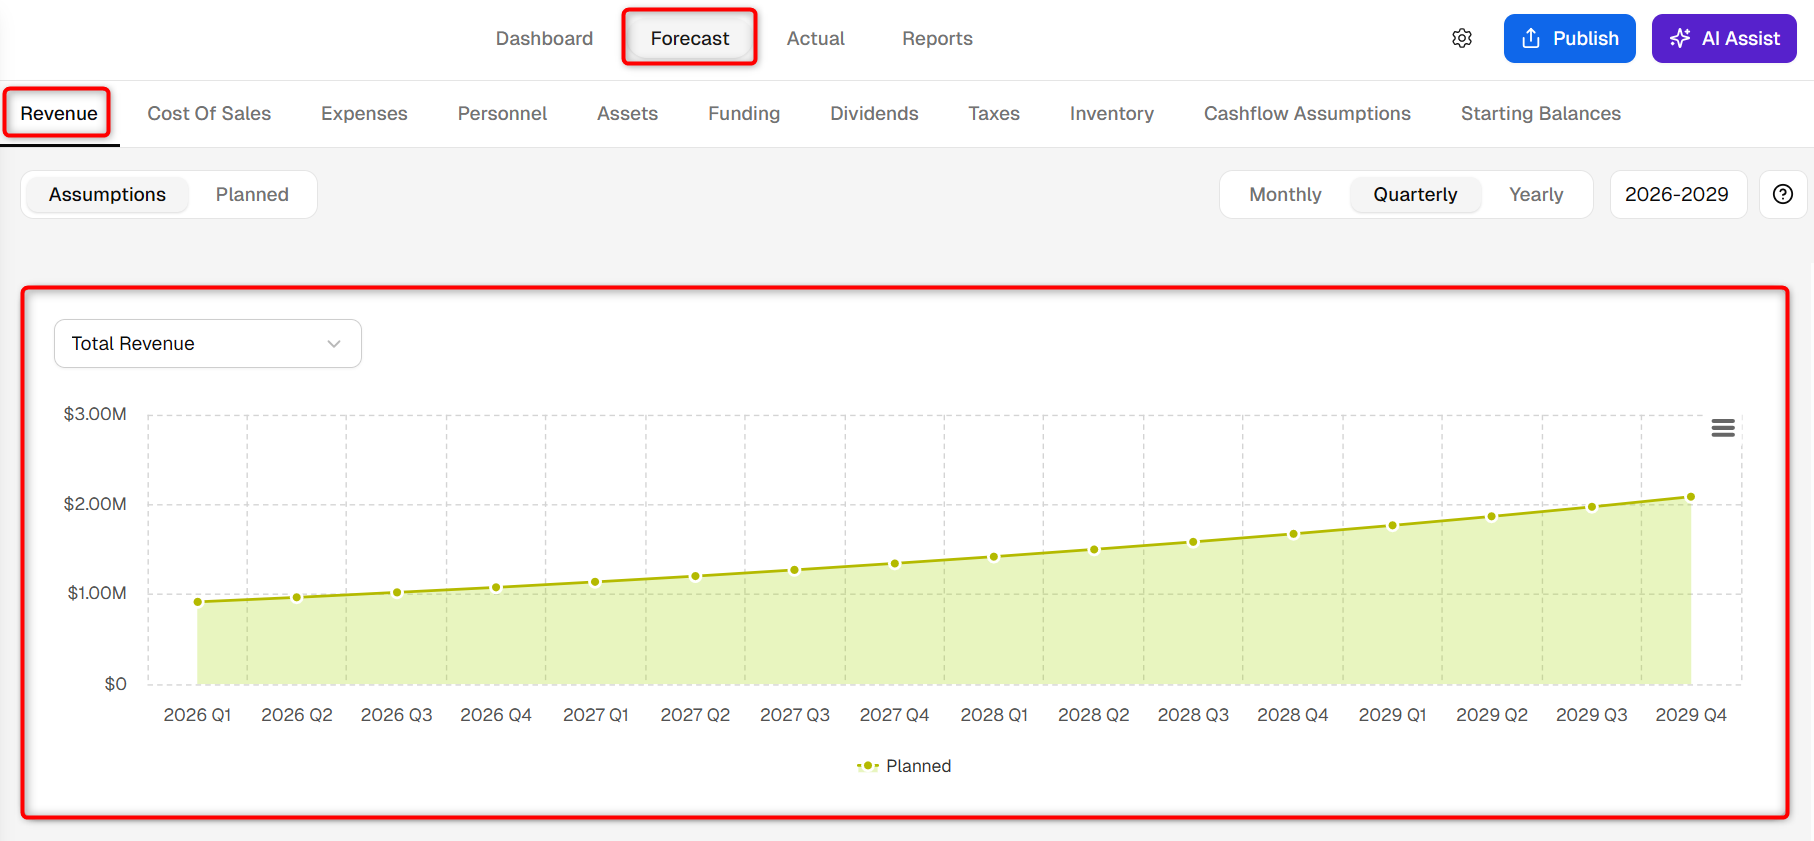Viewport: 1814px width, 841px height.
Task: Switch to the Forecast tab
Action: (x=690, y=38)
